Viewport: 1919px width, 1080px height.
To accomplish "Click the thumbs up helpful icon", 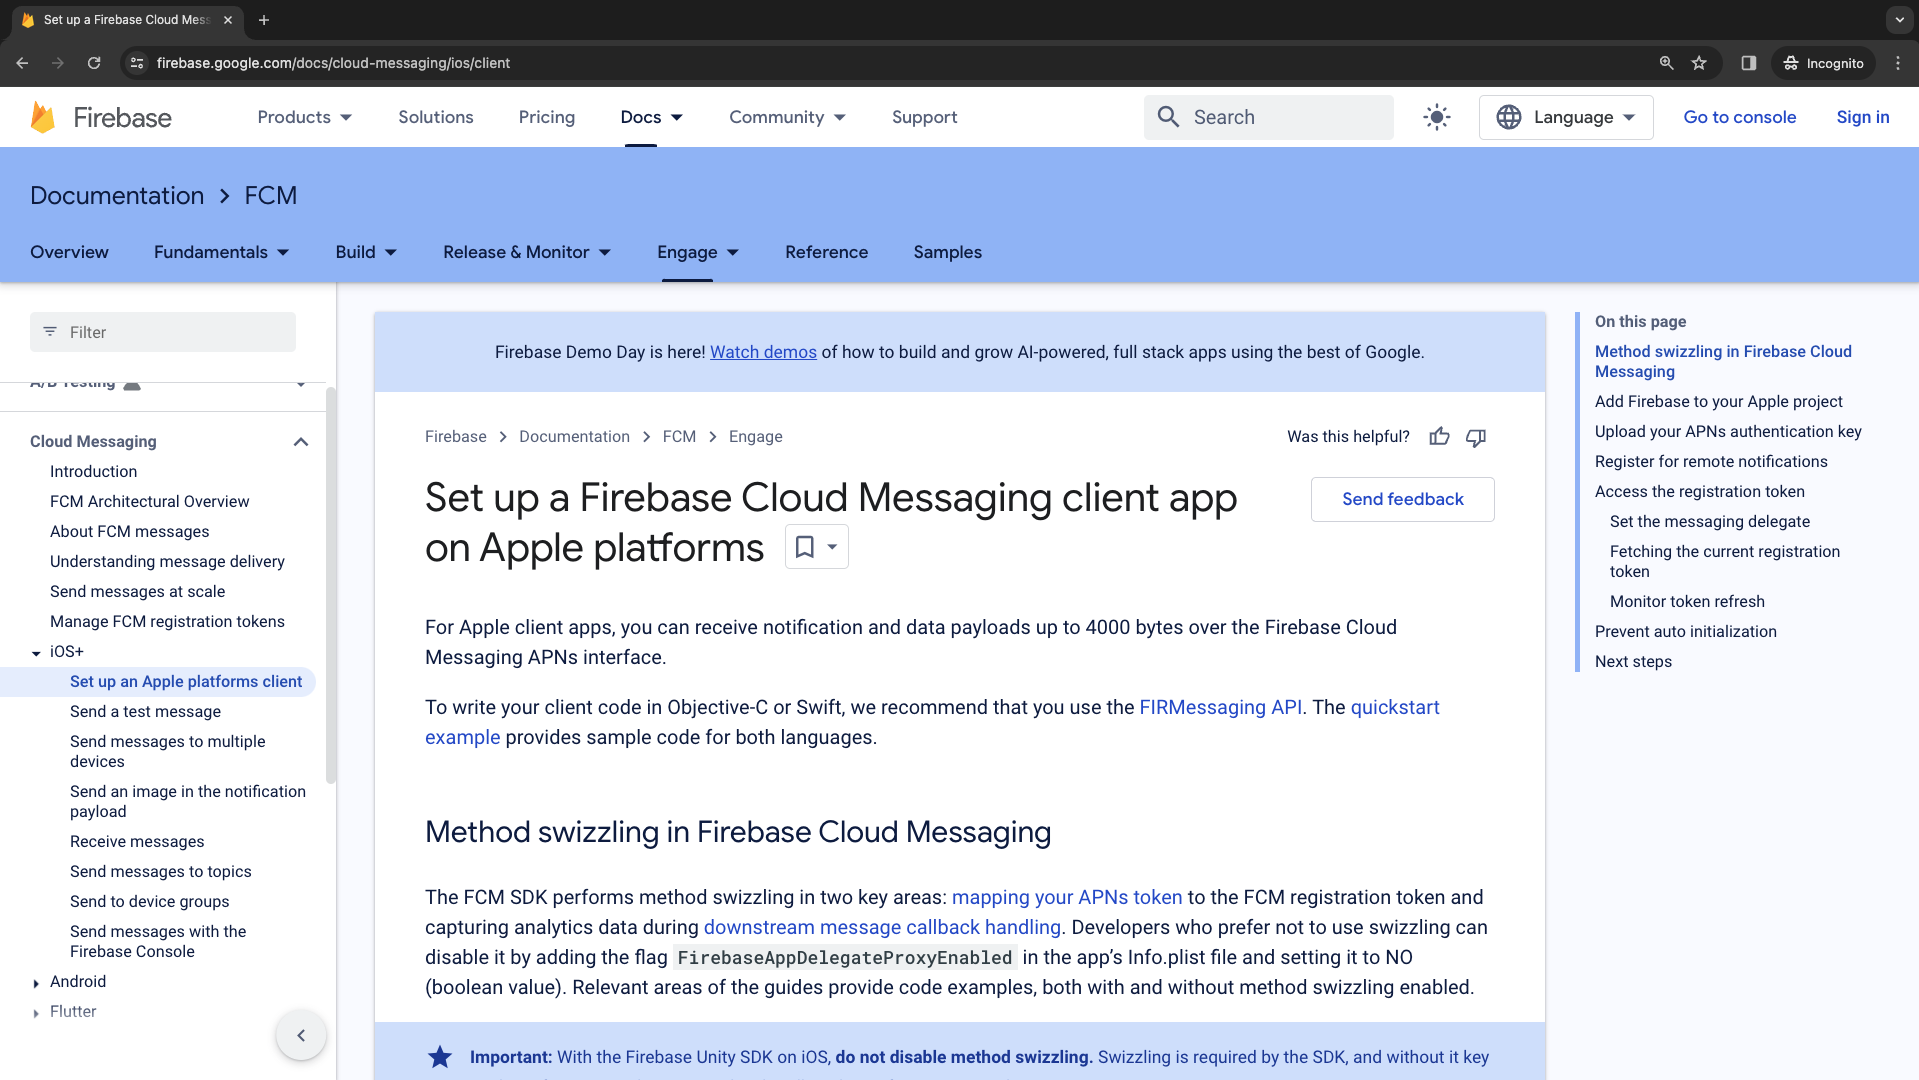I will (x=1439, y=437).
